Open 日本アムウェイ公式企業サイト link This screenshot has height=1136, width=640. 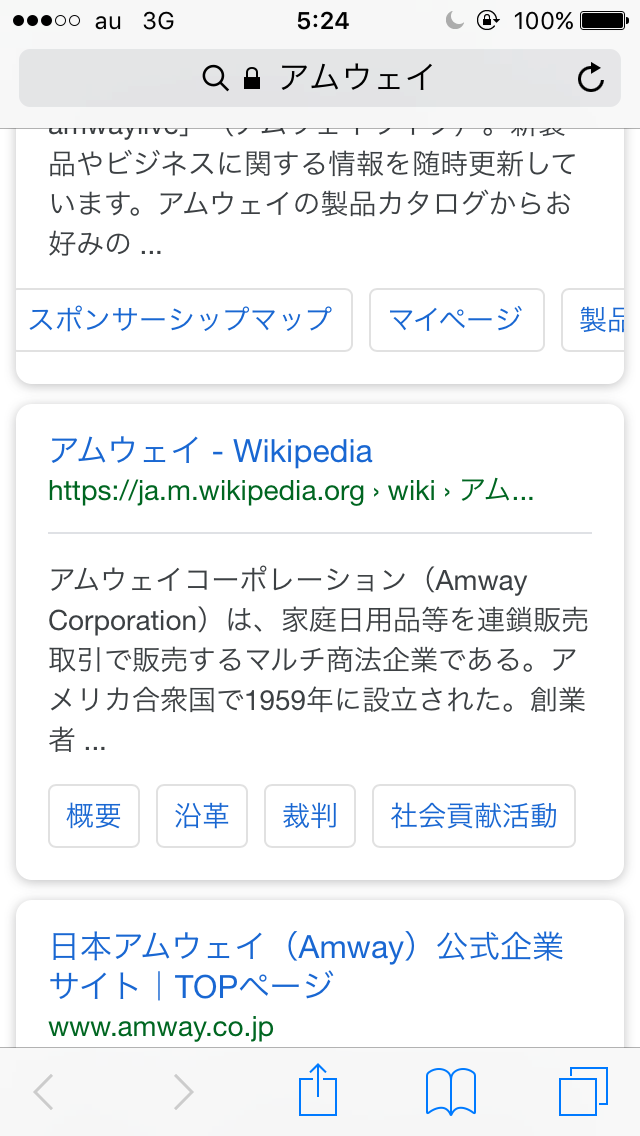(x=307, y=966)
